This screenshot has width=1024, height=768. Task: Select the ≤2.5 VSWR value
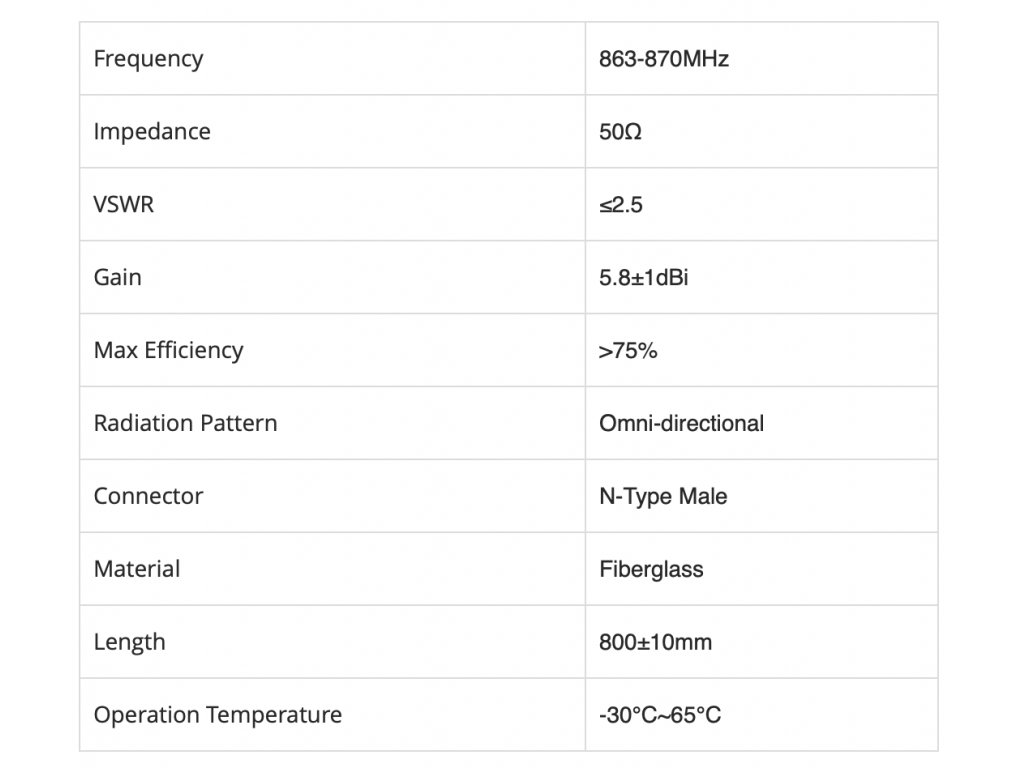[621, 205]
